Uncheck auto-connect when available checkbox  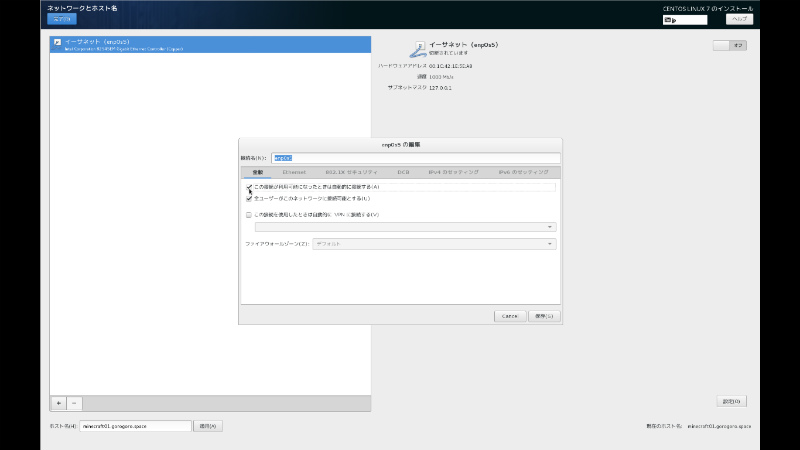point(249,187)
